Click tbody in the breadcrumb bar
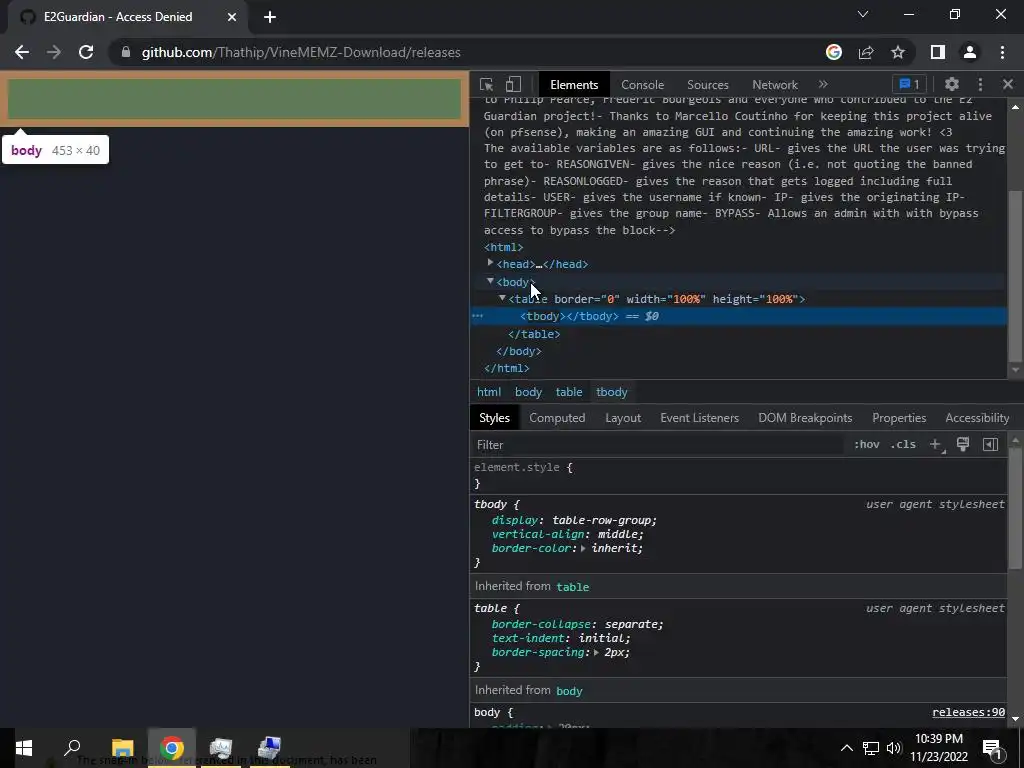 click(611, 392)
